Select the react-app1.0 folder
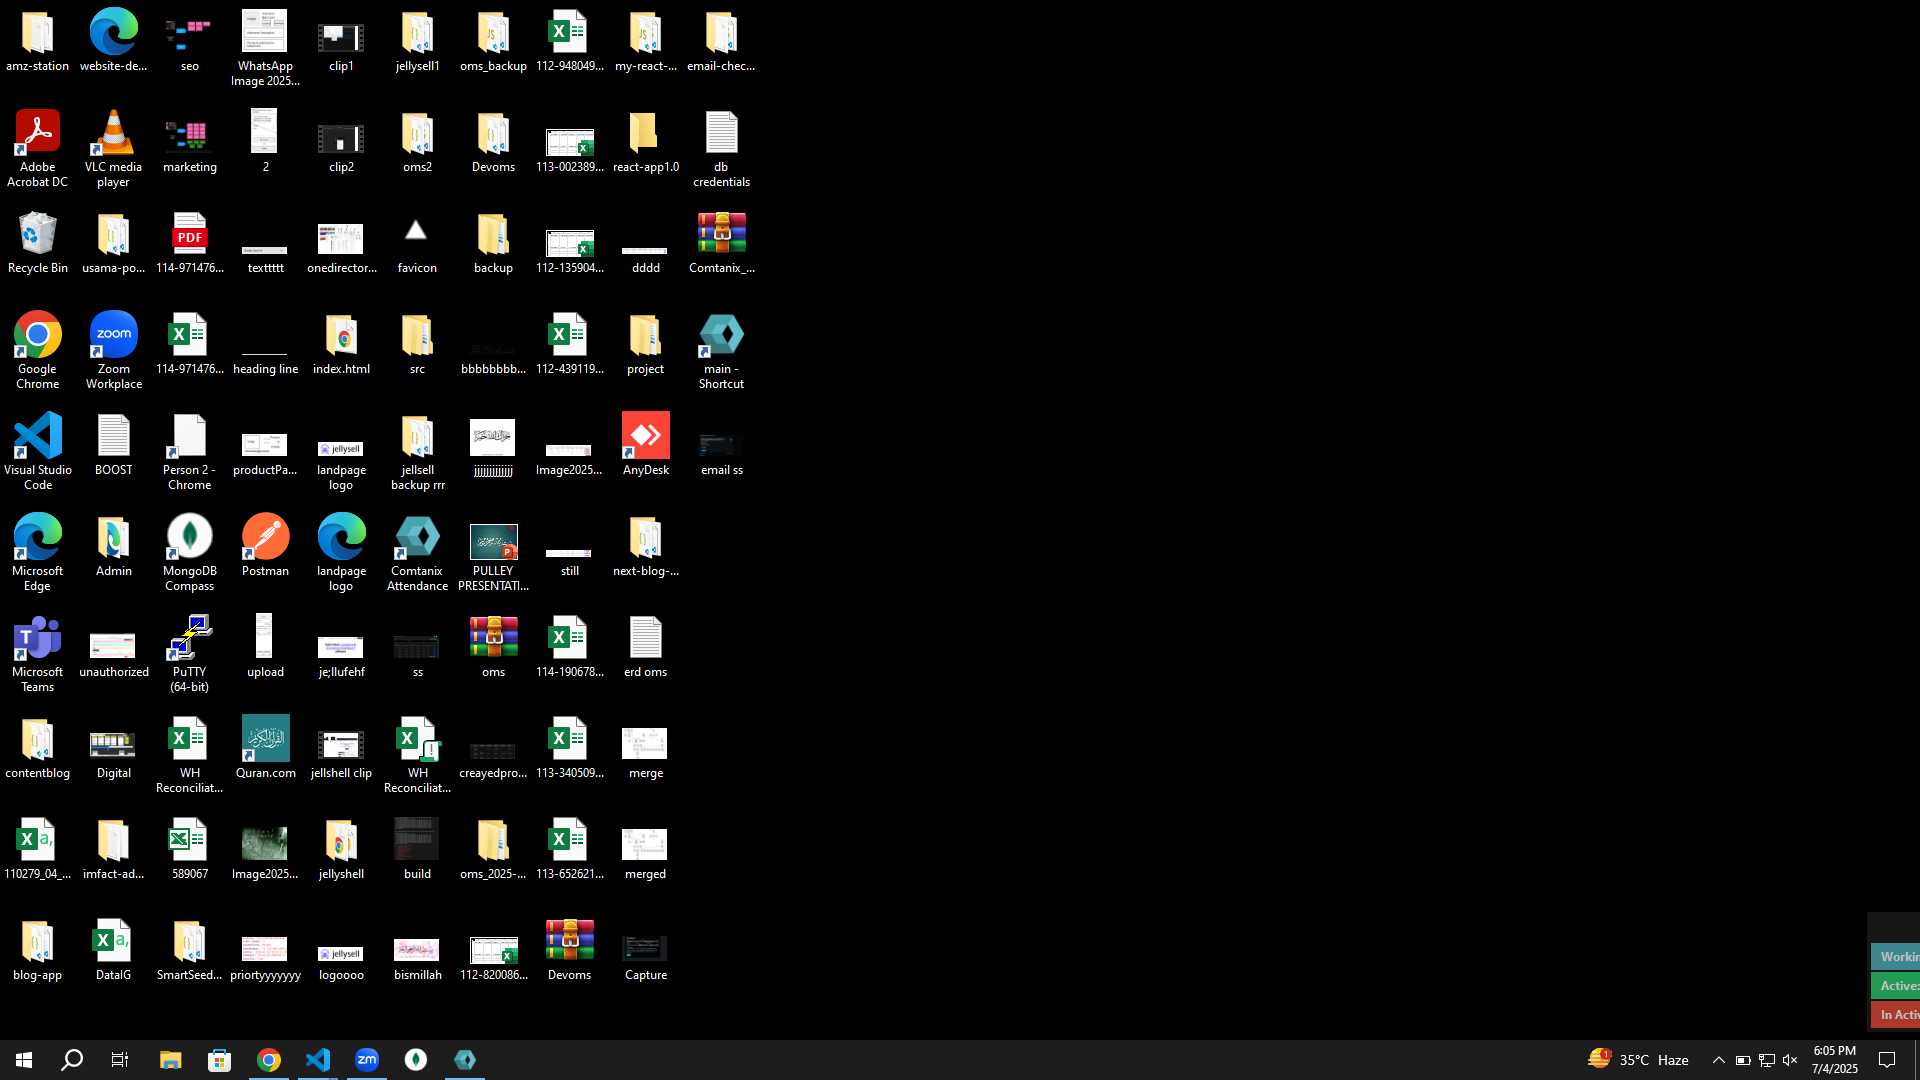Screen dimensions: 1920x1080 tap(645, 142)
